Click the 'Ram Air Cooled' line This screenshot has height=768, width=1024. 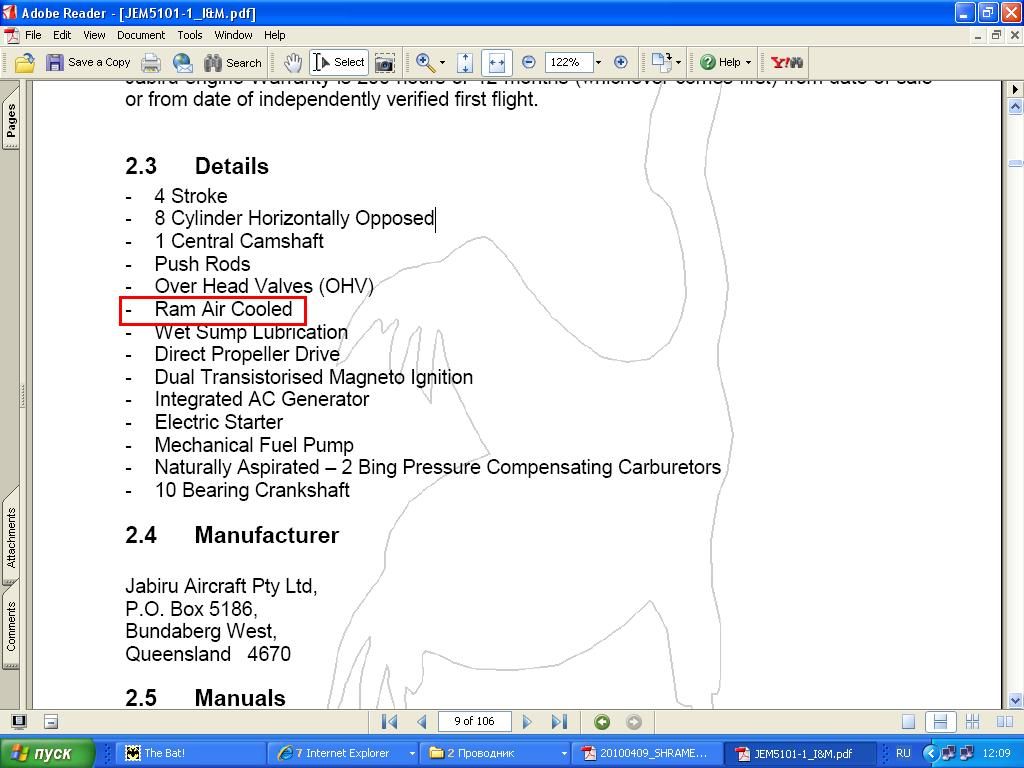coord(223,309)
